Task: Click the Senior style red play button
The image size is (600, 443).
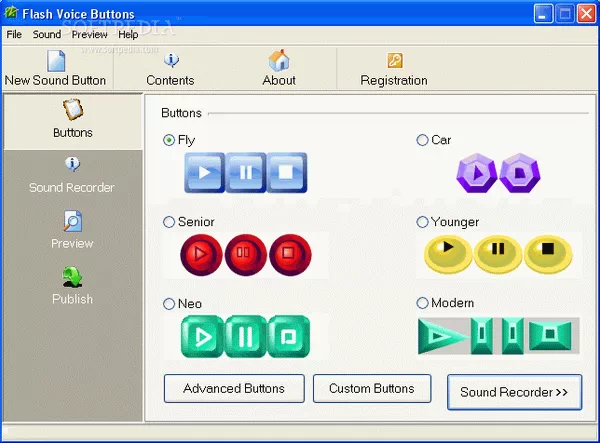Action: pyautogui.click(x=201, y=255)
